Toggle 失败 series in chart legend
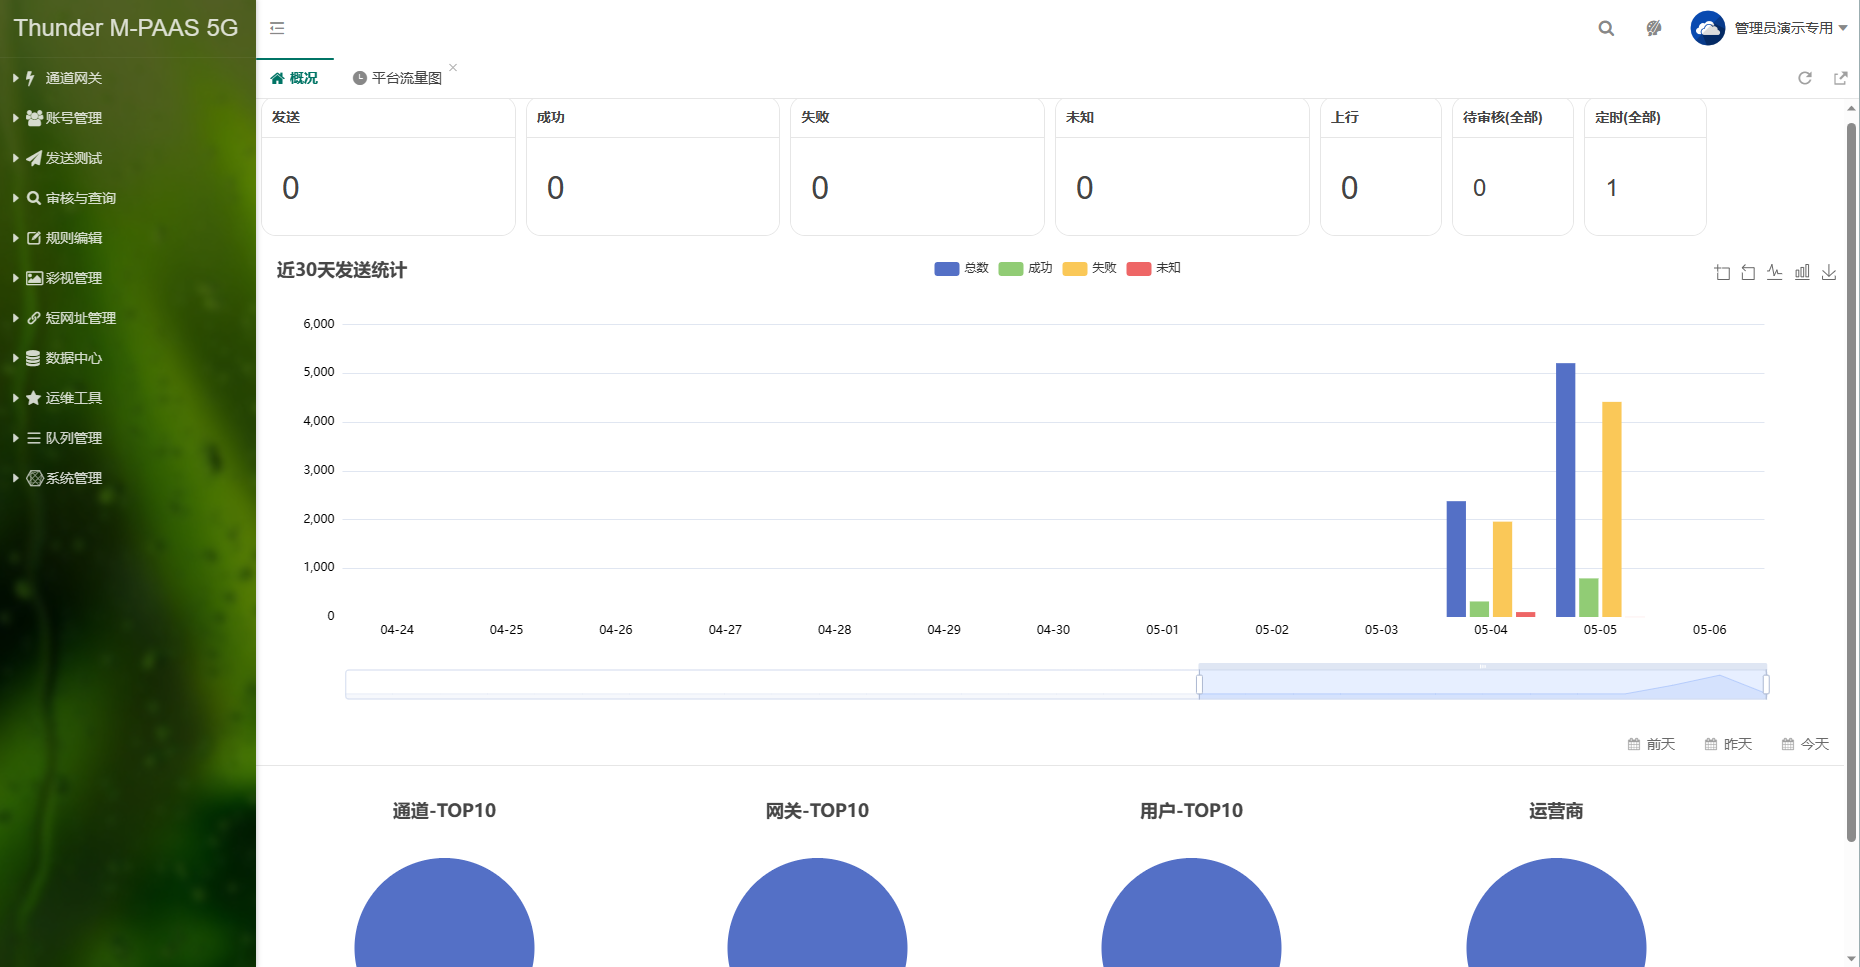 (1089, 268)
